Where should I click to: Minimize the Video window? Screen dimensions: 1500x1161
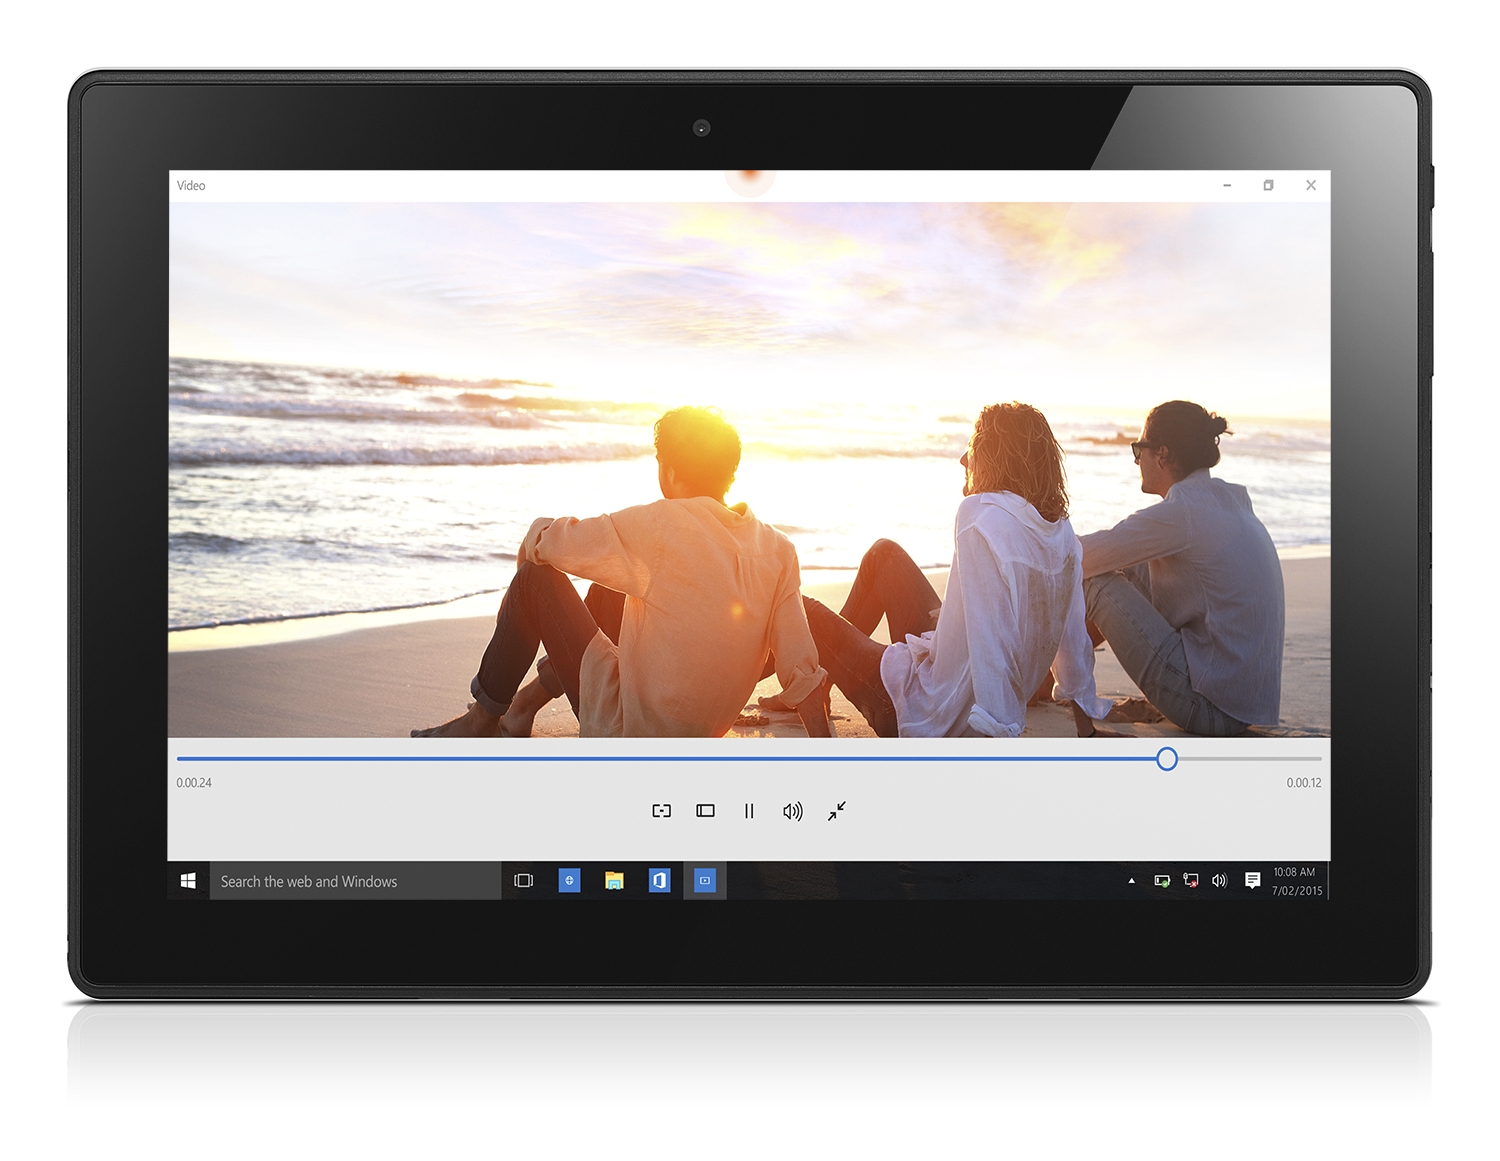coord(1227,185)
